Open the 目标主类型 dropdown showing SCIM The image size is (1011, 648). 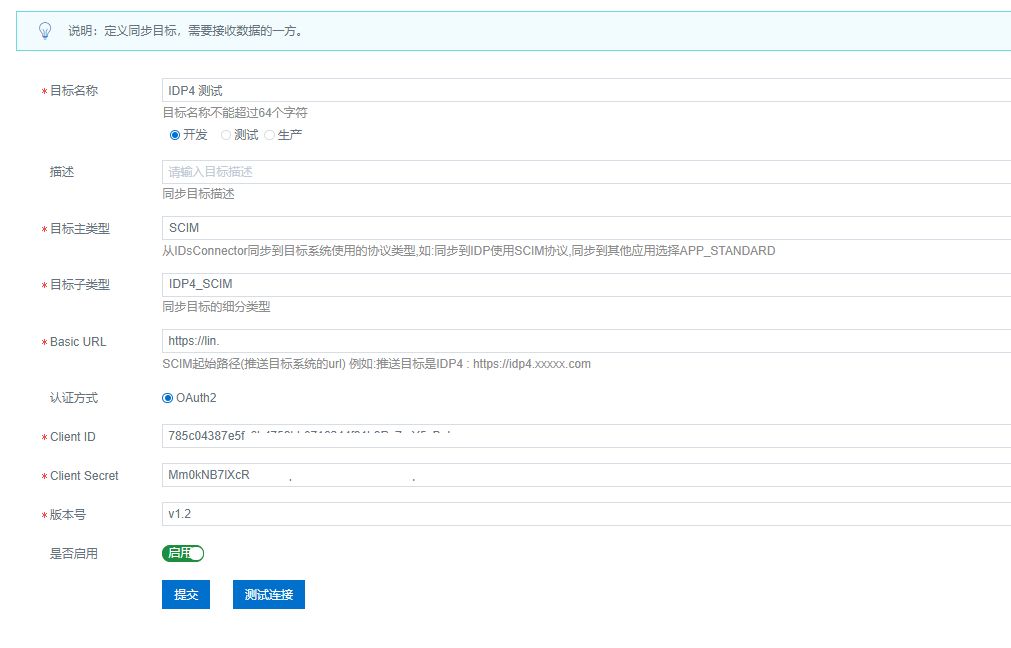coord(585,228)
